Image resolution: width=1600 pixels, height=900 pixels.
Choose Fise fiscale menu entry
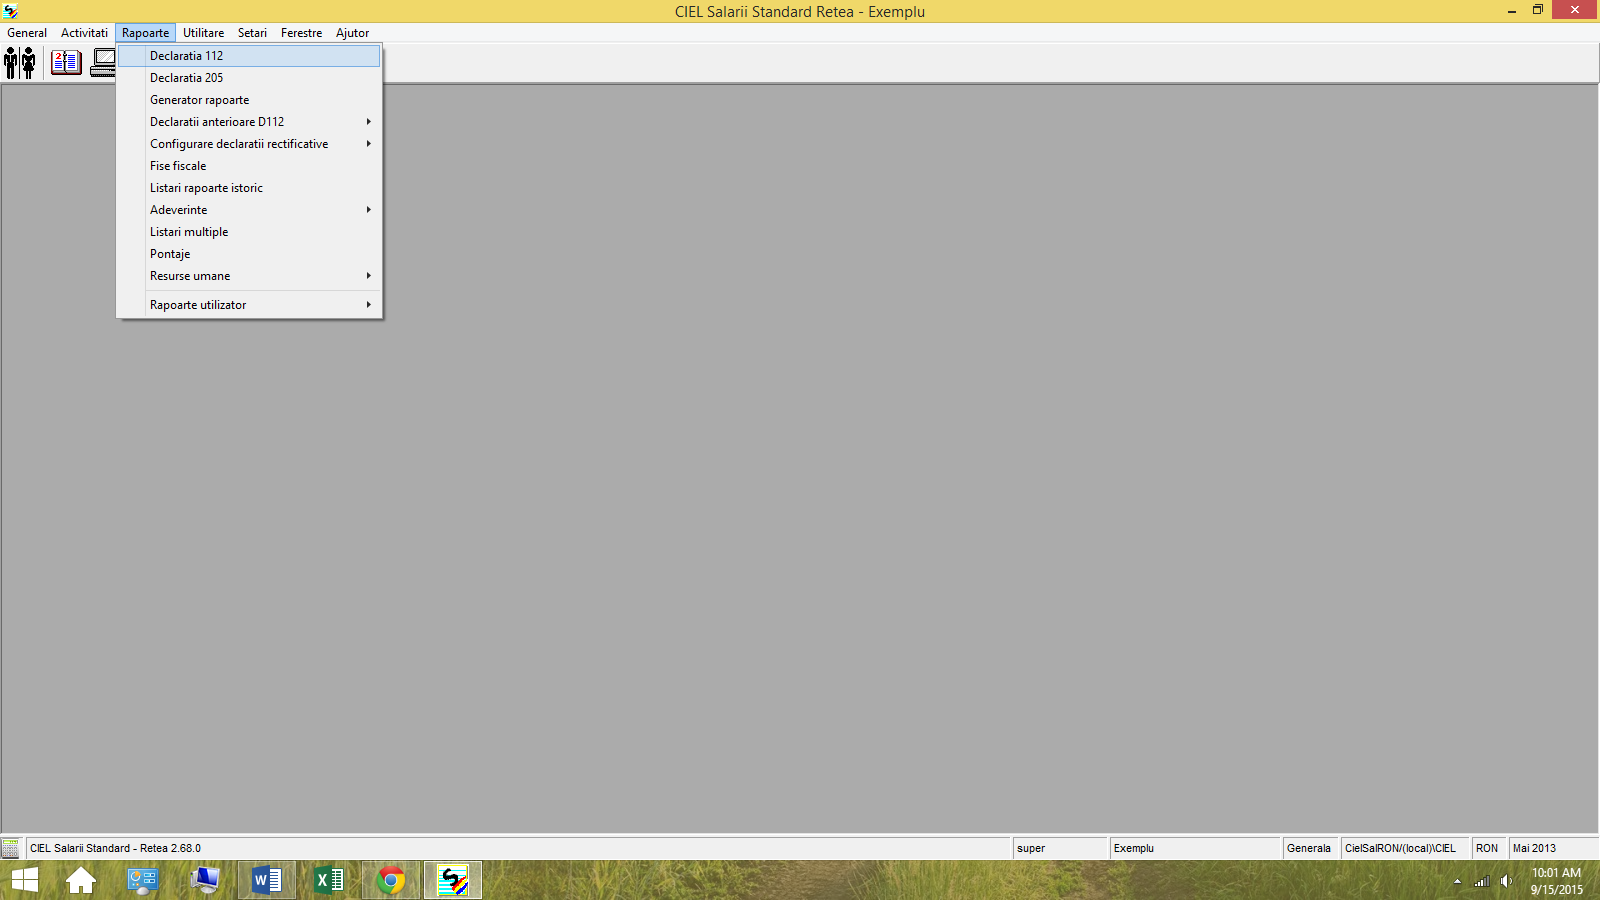click(249, 166)
